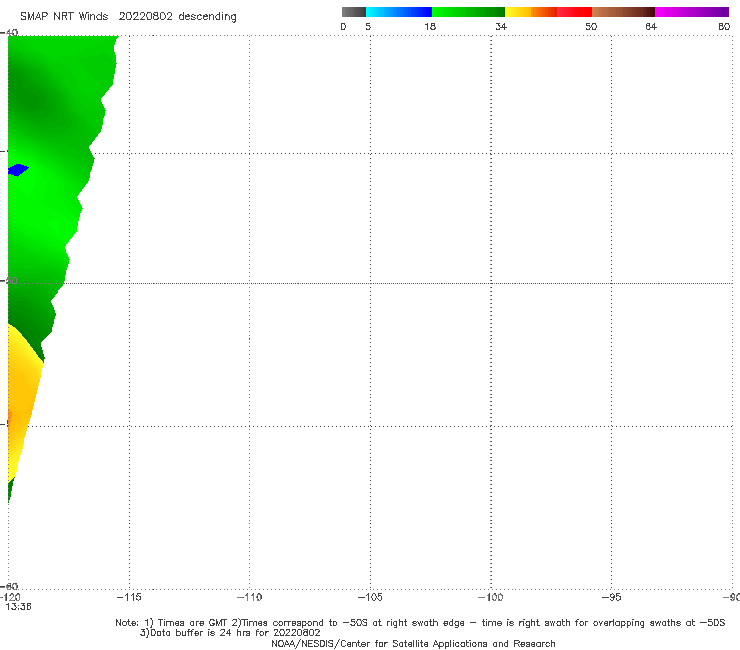Viewport: 740px width, 650px height.
Task: Click the longitude label '-110'
Action: pyautogui.click(x=249, y=597)
